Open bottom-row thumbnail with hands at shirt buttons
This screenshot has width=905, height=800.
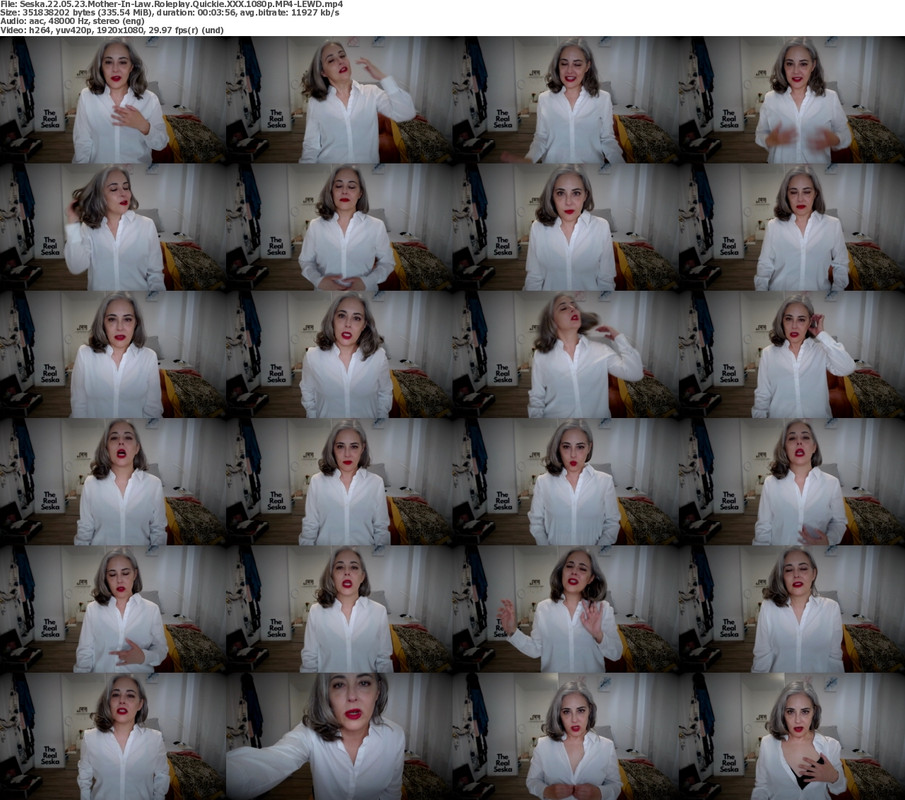coord(566,736)
